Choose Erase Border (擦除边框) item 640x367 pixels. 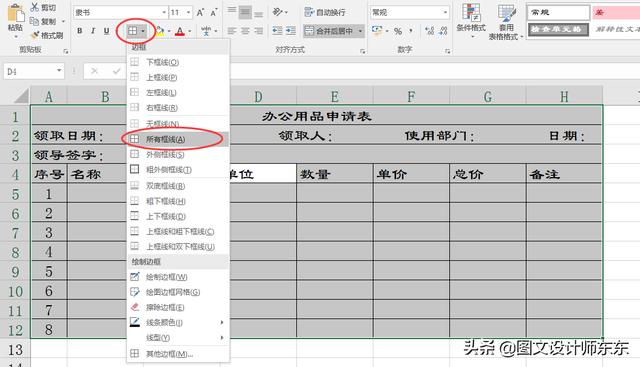point(178,307)
